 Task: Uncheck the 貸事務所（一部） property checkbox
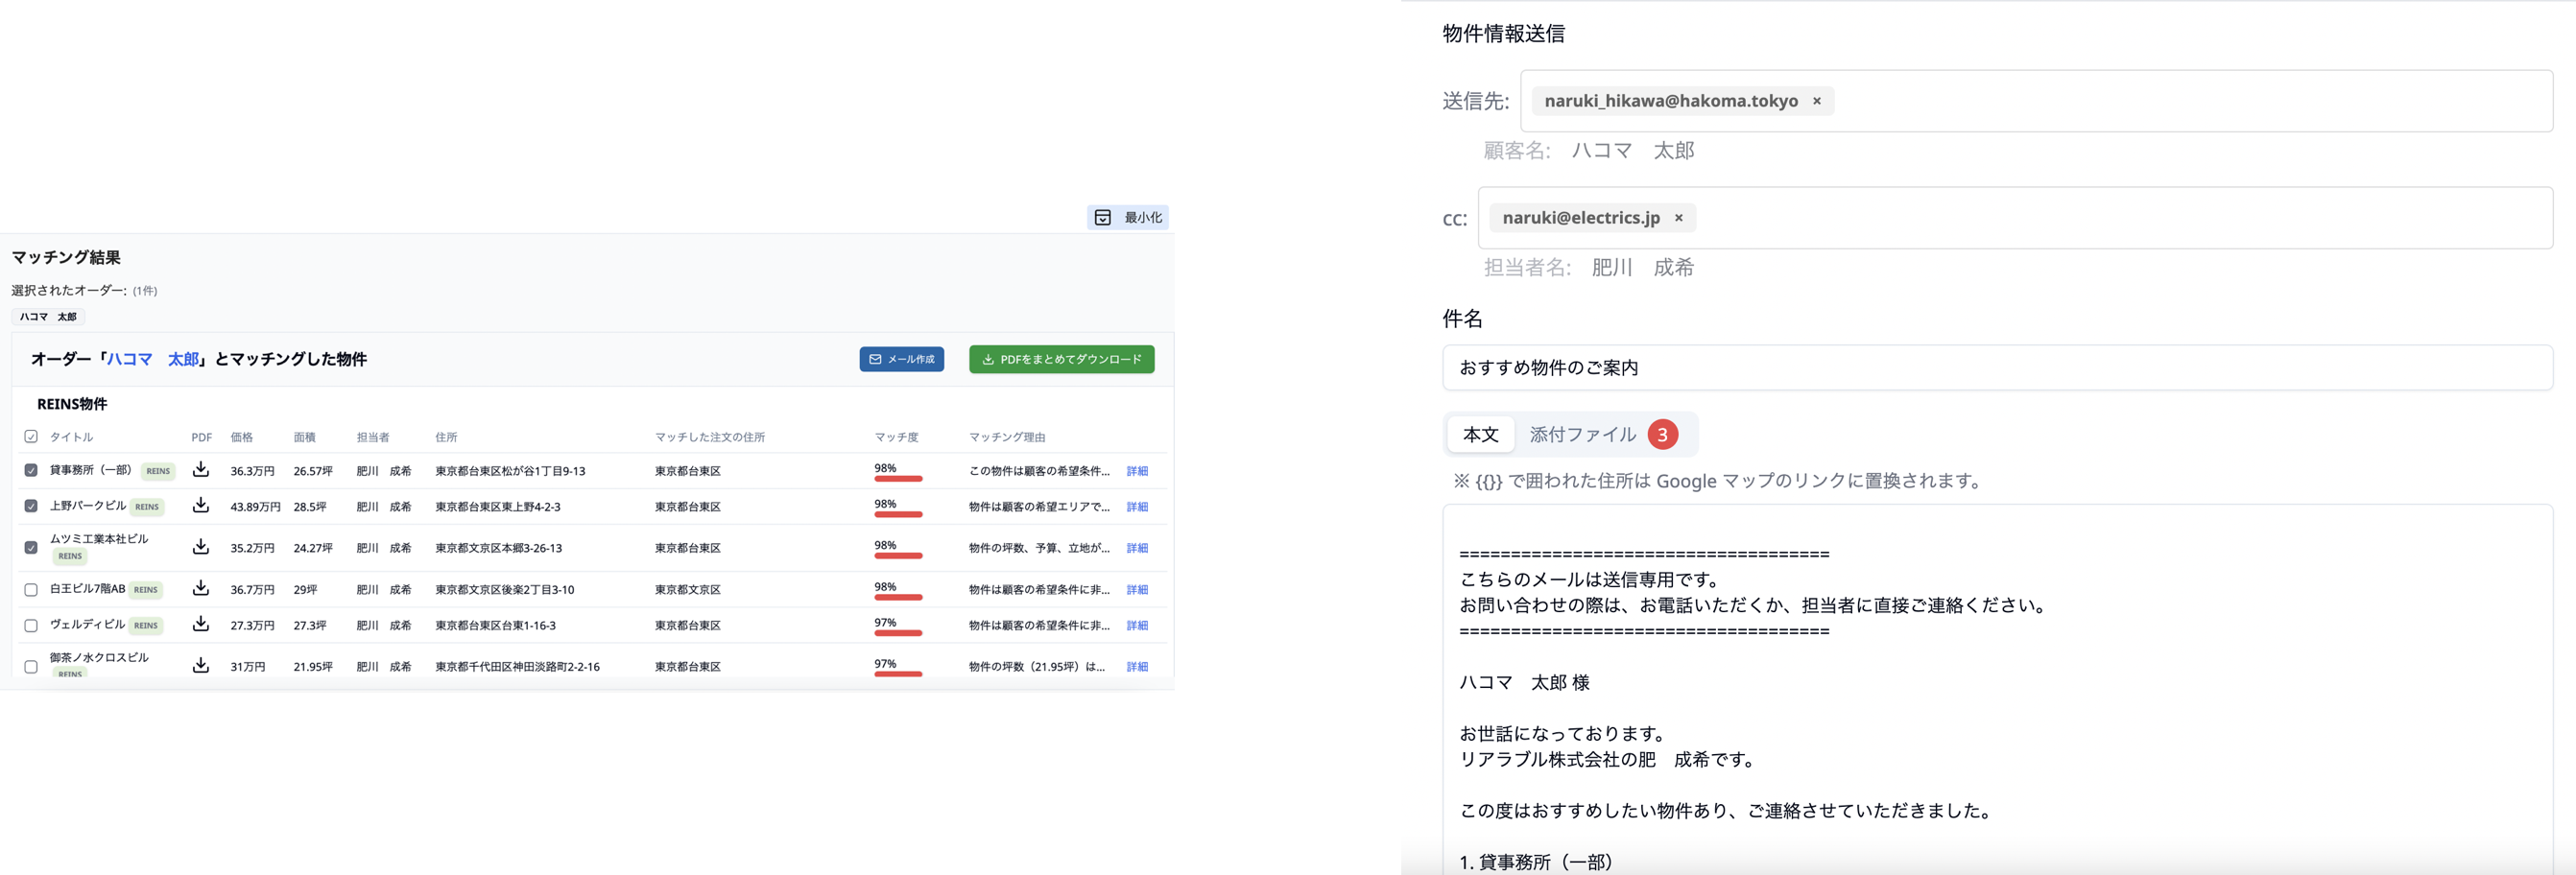pyautogui.click(x=30, y=470)
